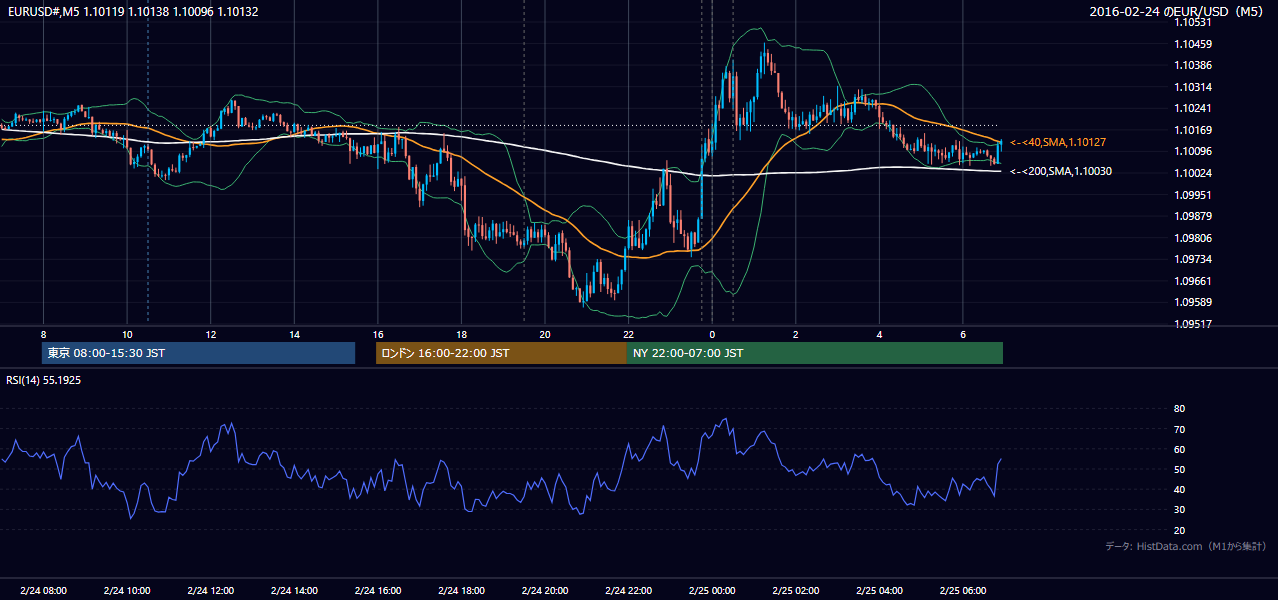Click the 2/24 12:00 date label
The width and height of the screenshot is (1278, 600).
(211, 591)
